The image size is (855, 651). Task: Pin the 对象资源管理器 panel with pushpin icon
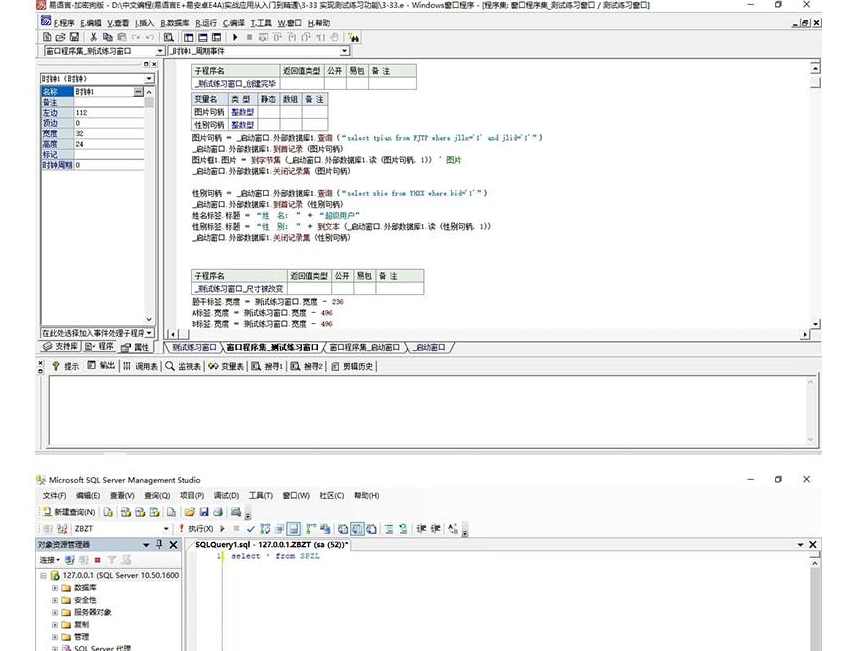click(159, 544)
